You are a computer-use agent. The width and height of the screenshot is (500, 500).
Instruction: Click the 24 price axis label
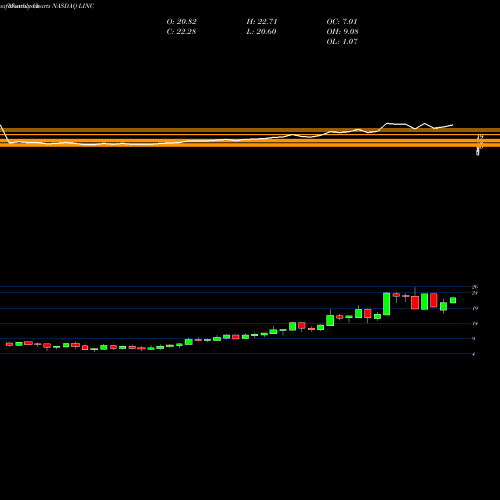[475, 293]
